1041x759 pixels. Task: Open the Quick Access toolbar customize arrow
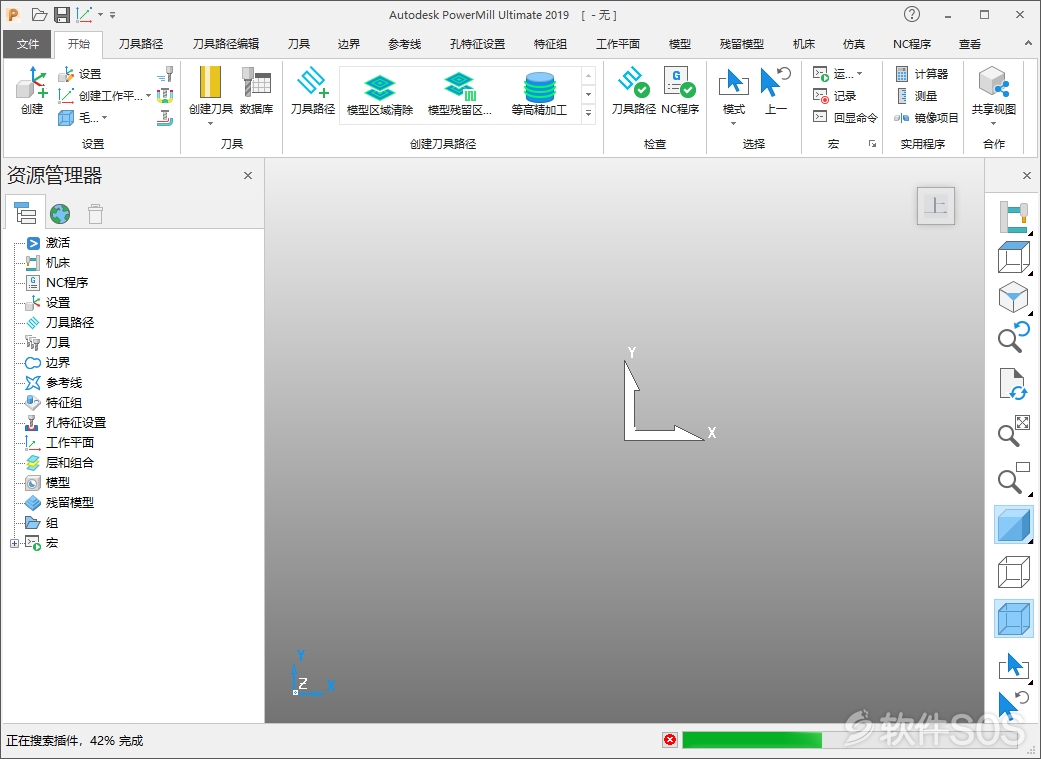click(x=112, y=15)
